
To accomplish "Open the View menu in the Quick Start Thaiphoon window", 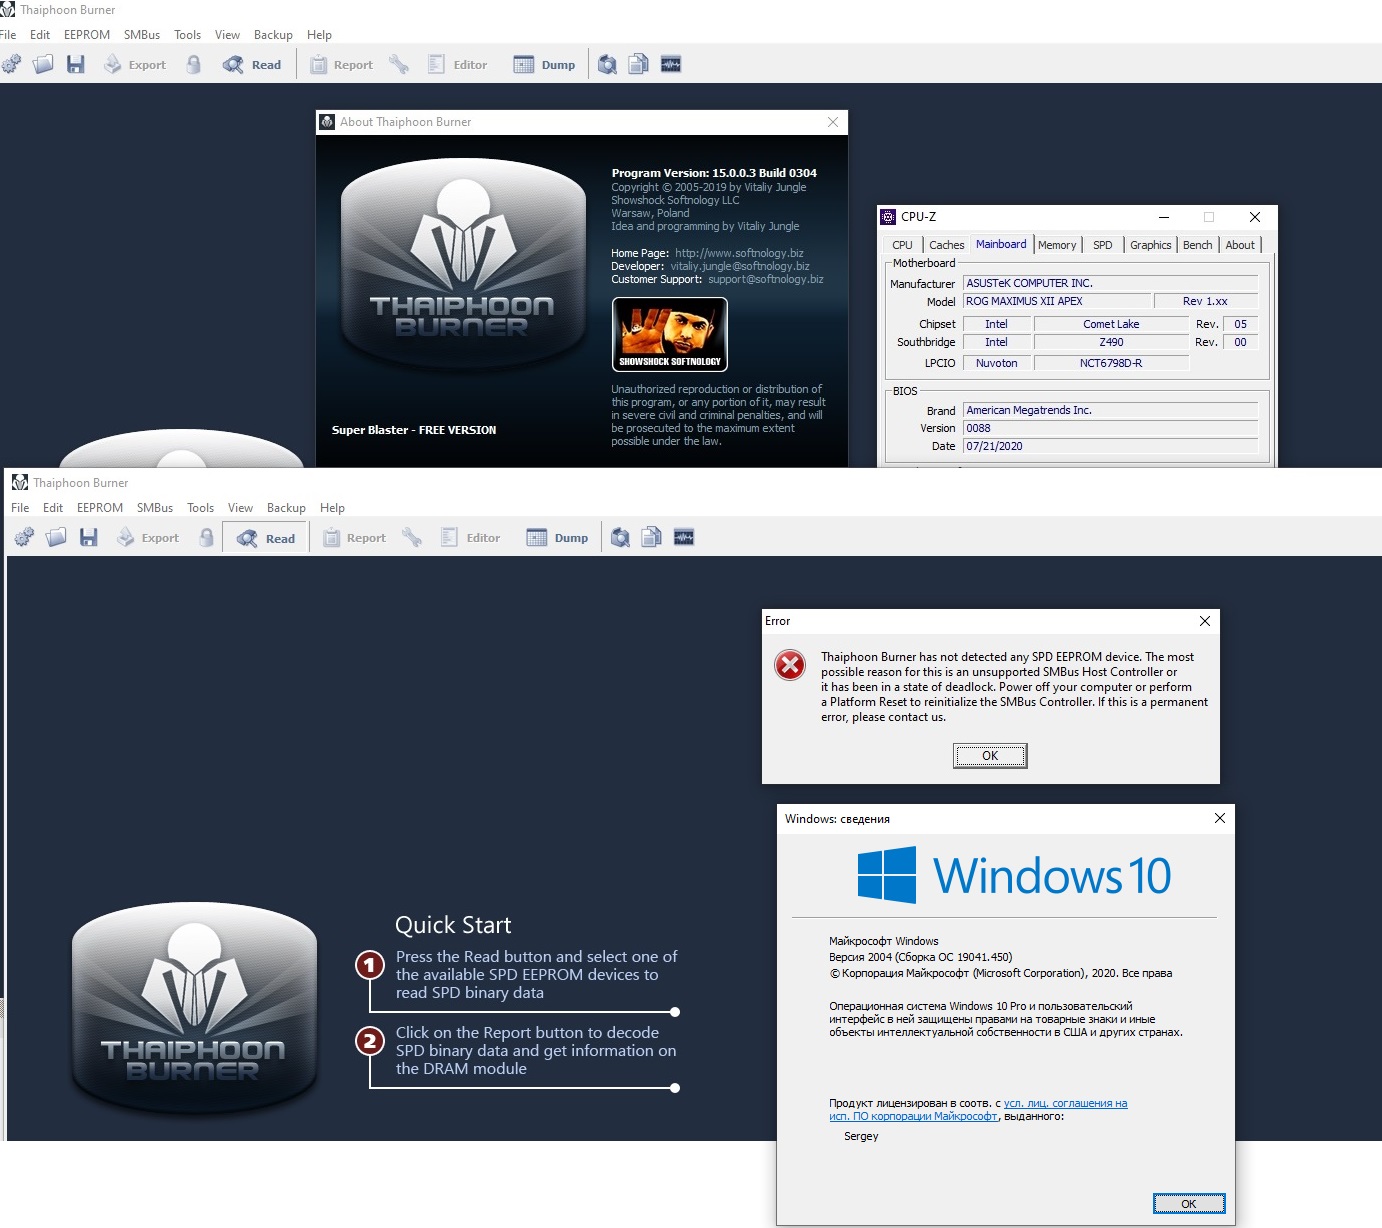I will point(240,508).
